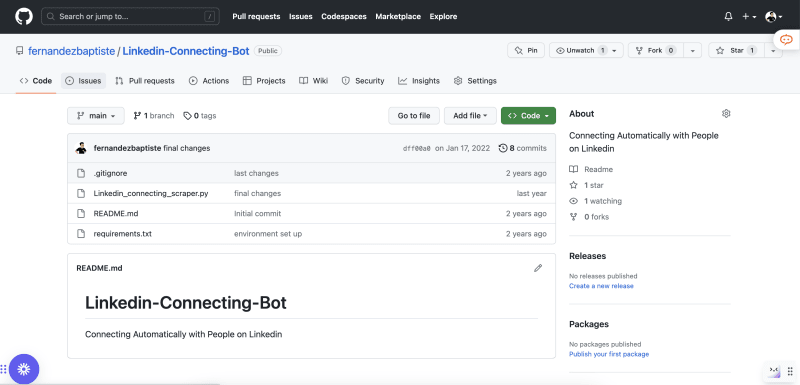Open Codespaces in the top navigation

tap(344, 16)
